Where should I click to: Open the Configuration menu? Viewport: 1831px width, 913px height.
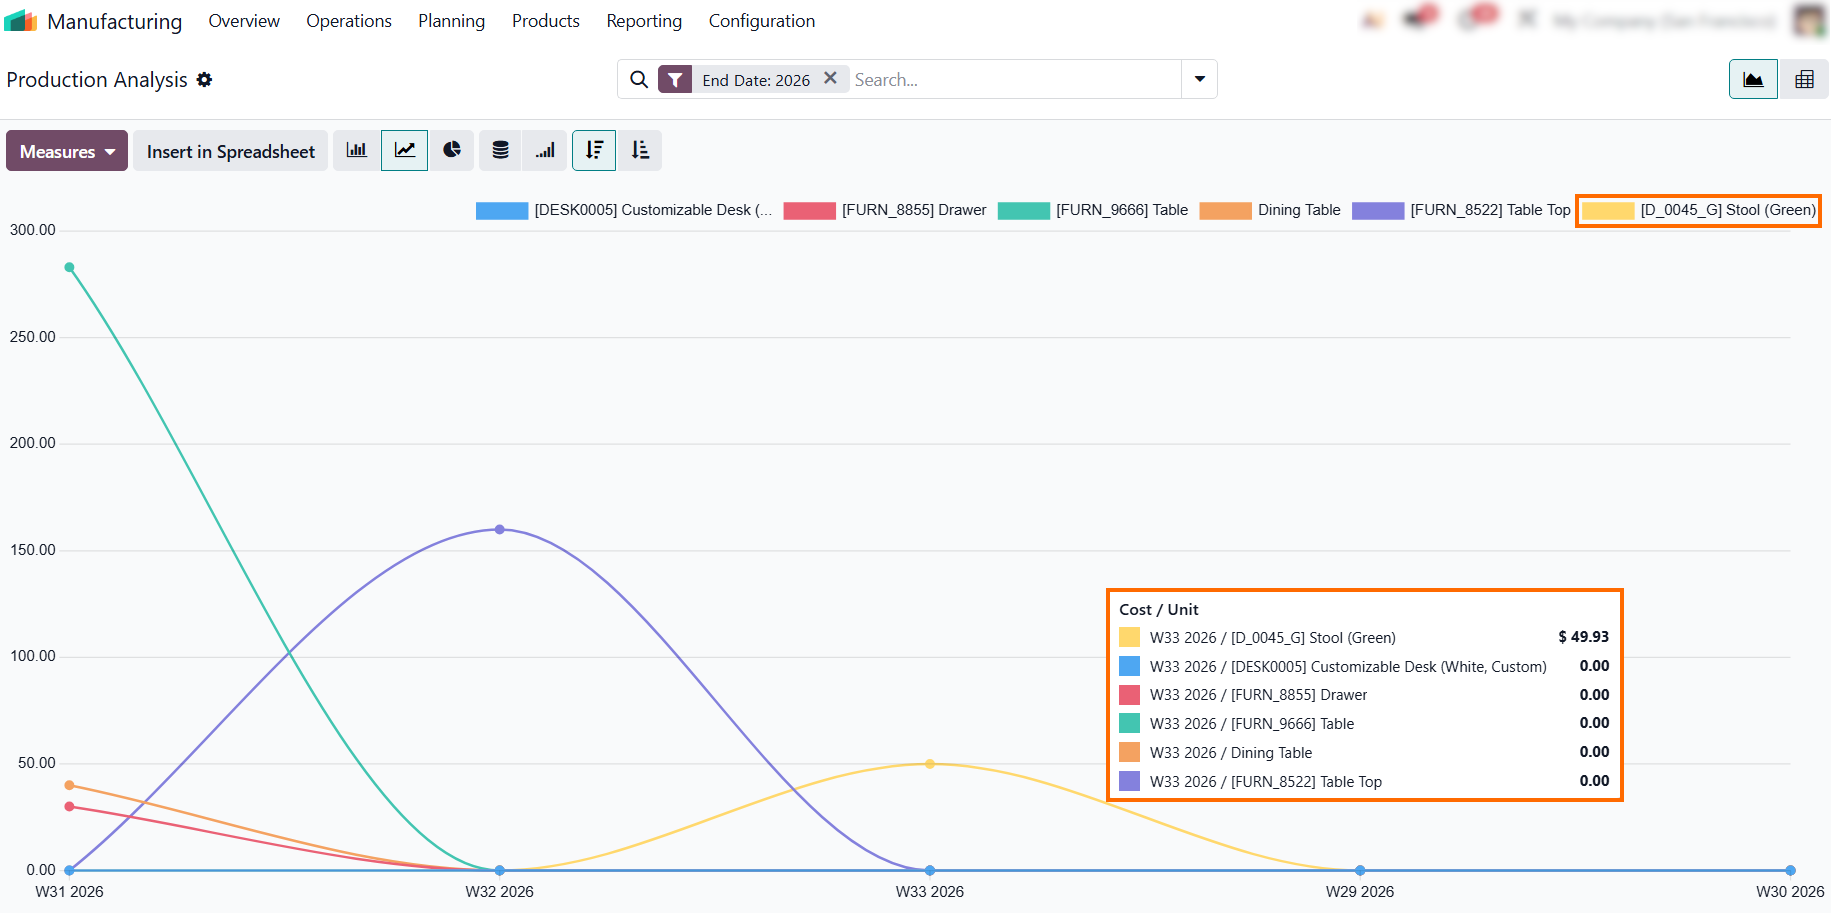pos(762,21)
